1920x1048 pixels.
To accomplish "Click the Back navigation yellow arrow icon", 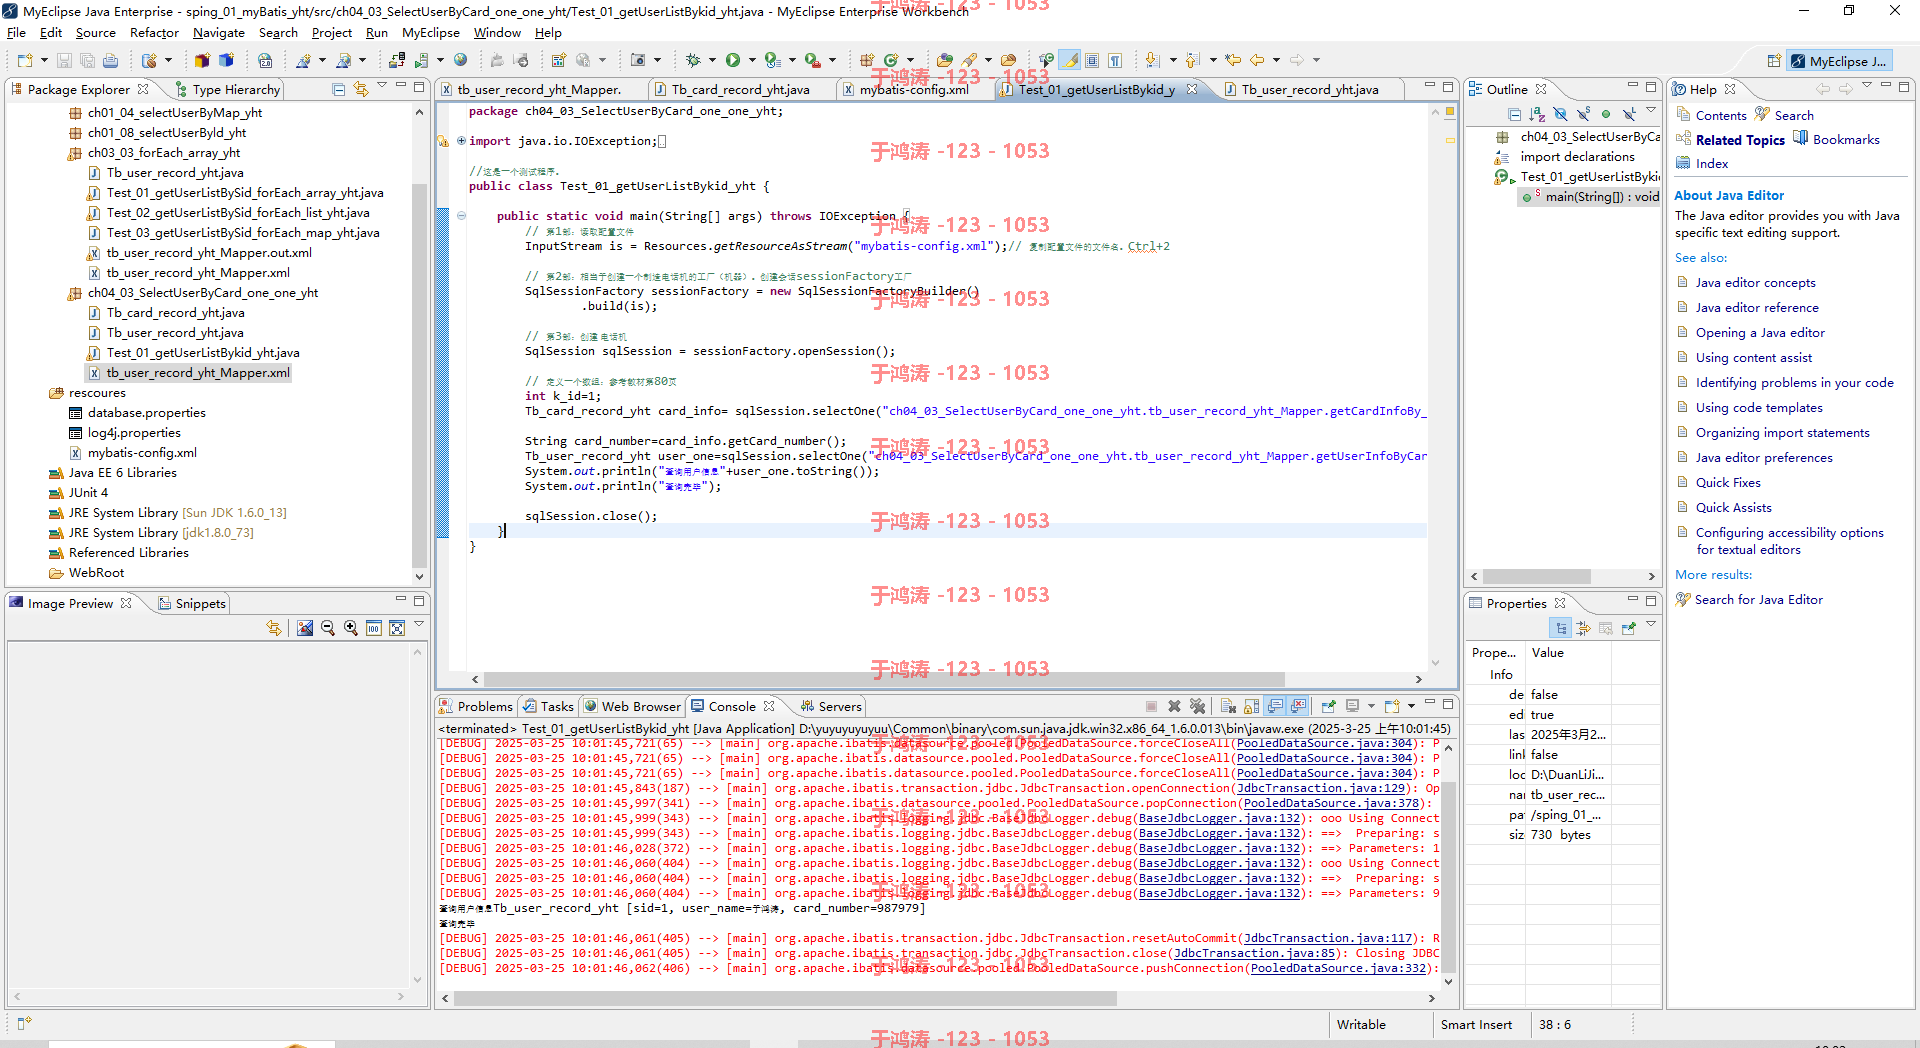I will [x=1257, y=60].
